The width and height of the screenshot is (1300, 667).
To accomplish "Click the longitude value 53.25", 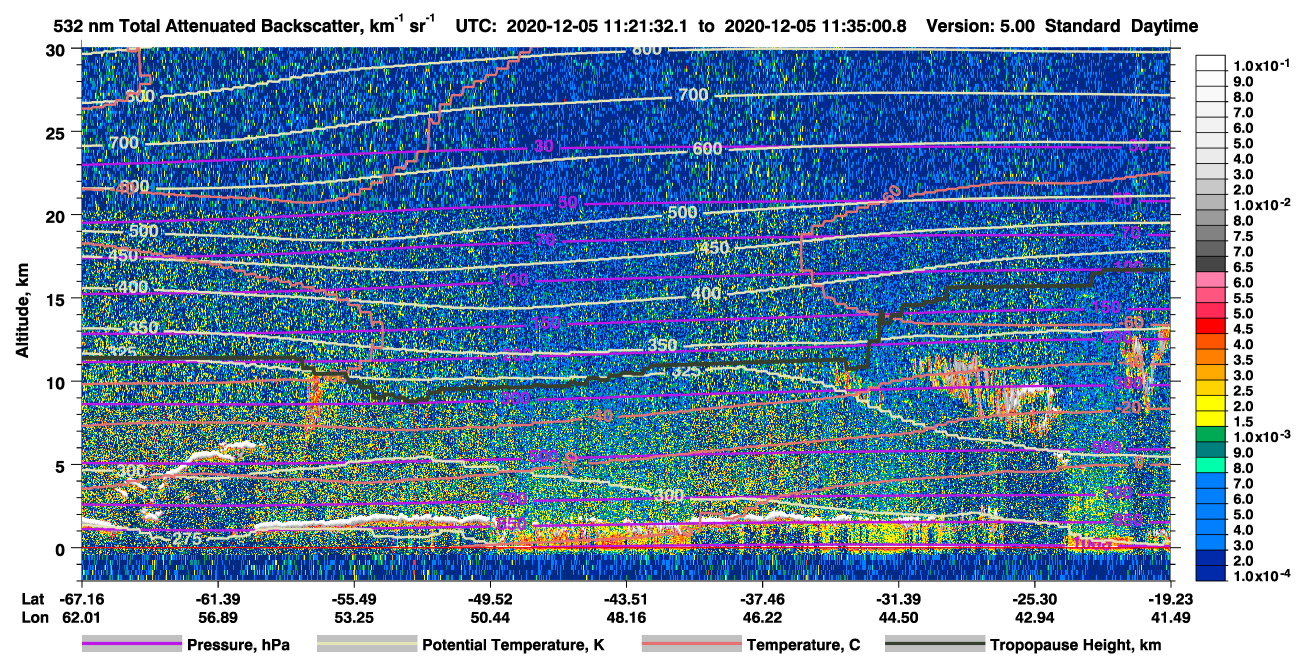I will click(x=354, y=617).
